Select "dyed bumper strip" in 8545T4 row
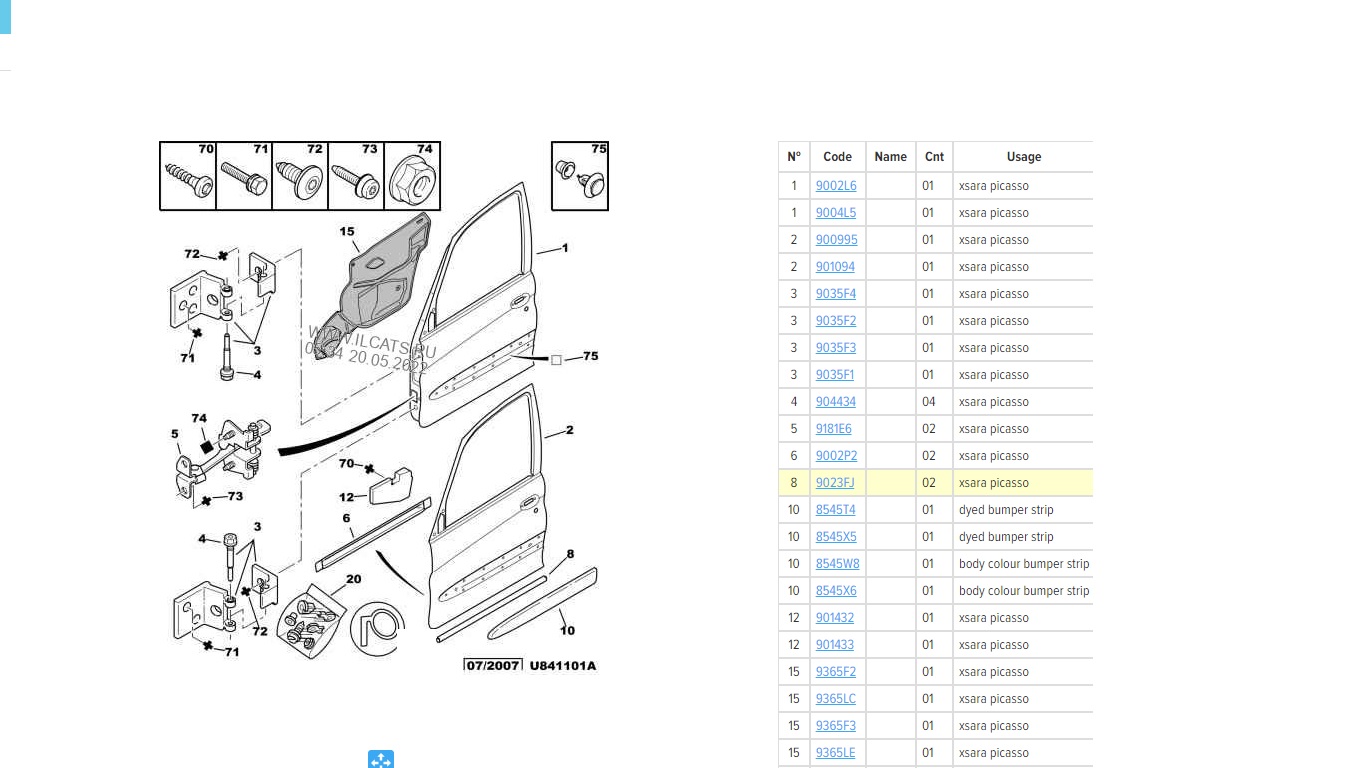1366x768 pixels. tap(1006, 510)
